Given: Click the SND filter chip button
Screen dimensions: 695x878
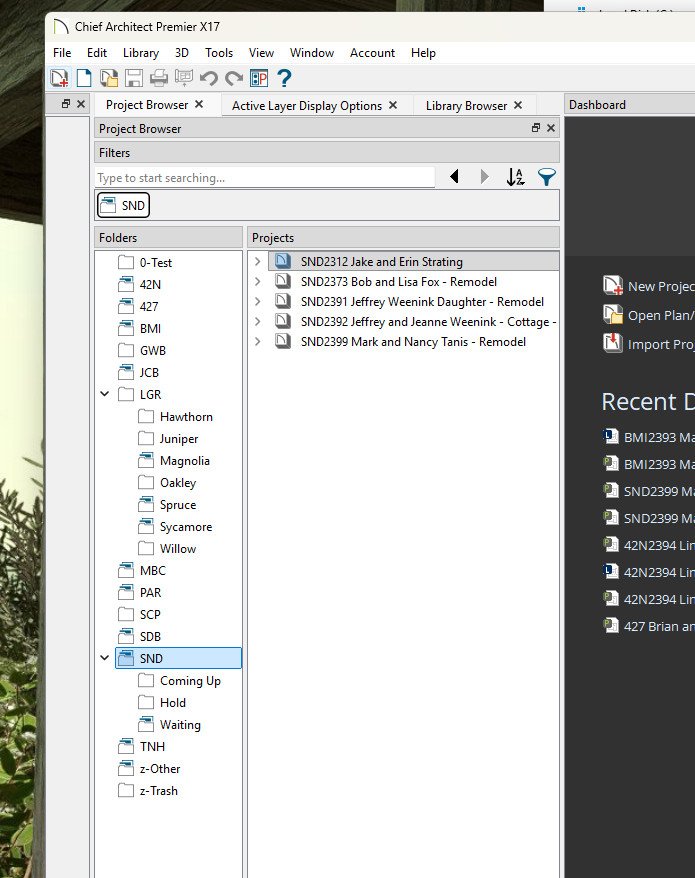Looking at the screenshot, I should click(123, 205).
